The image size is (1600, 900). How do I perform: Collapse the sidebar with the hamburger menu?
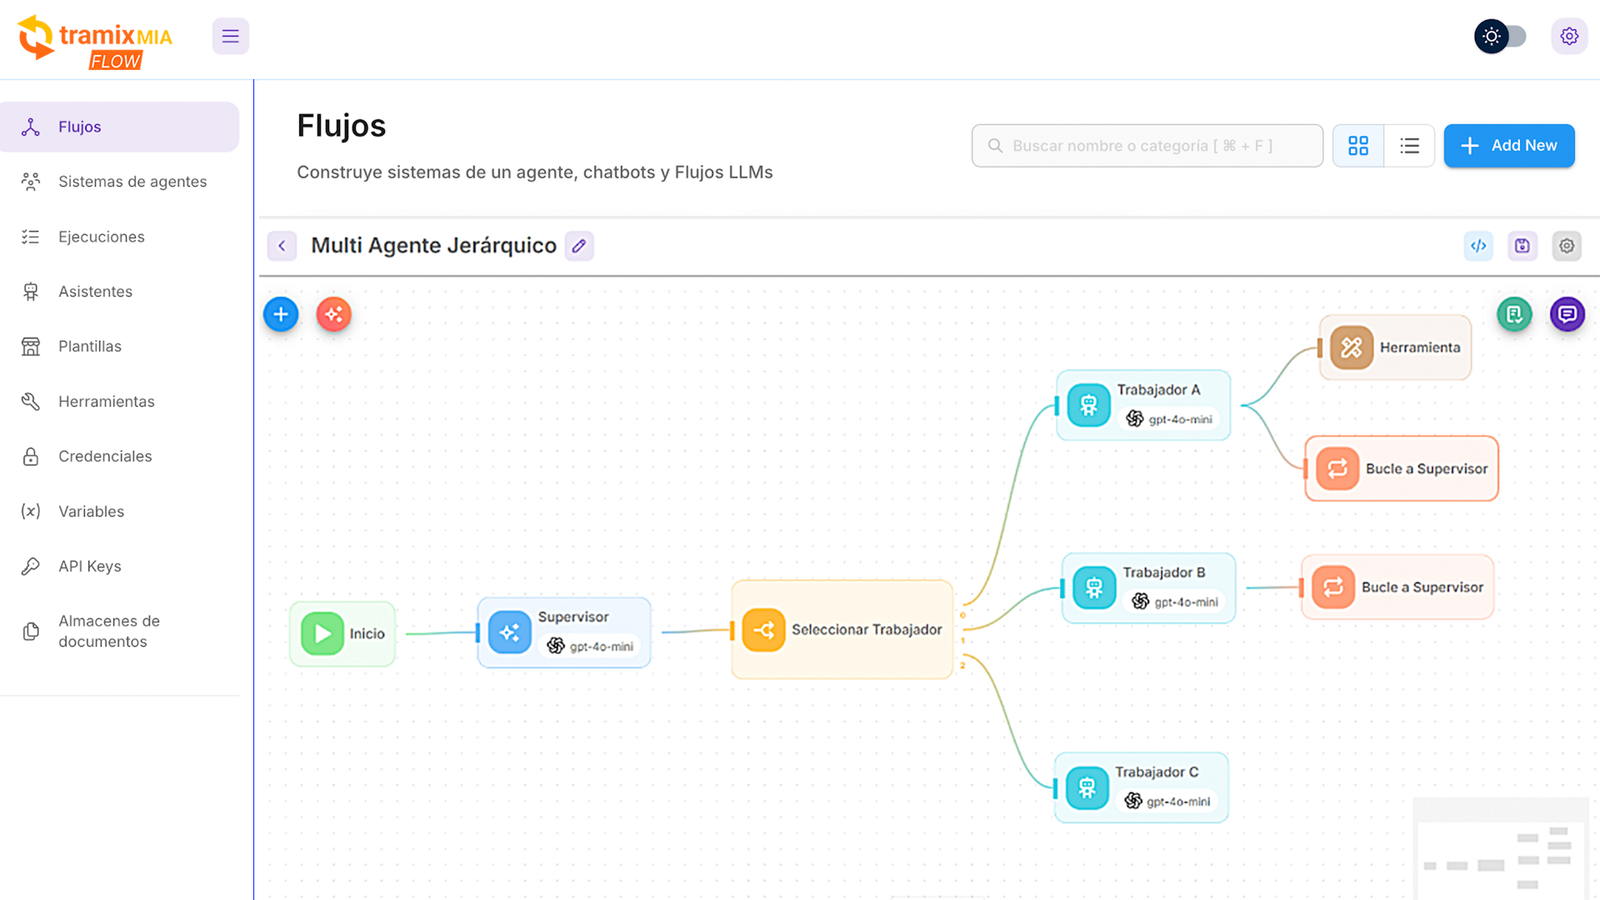point(230,35)
